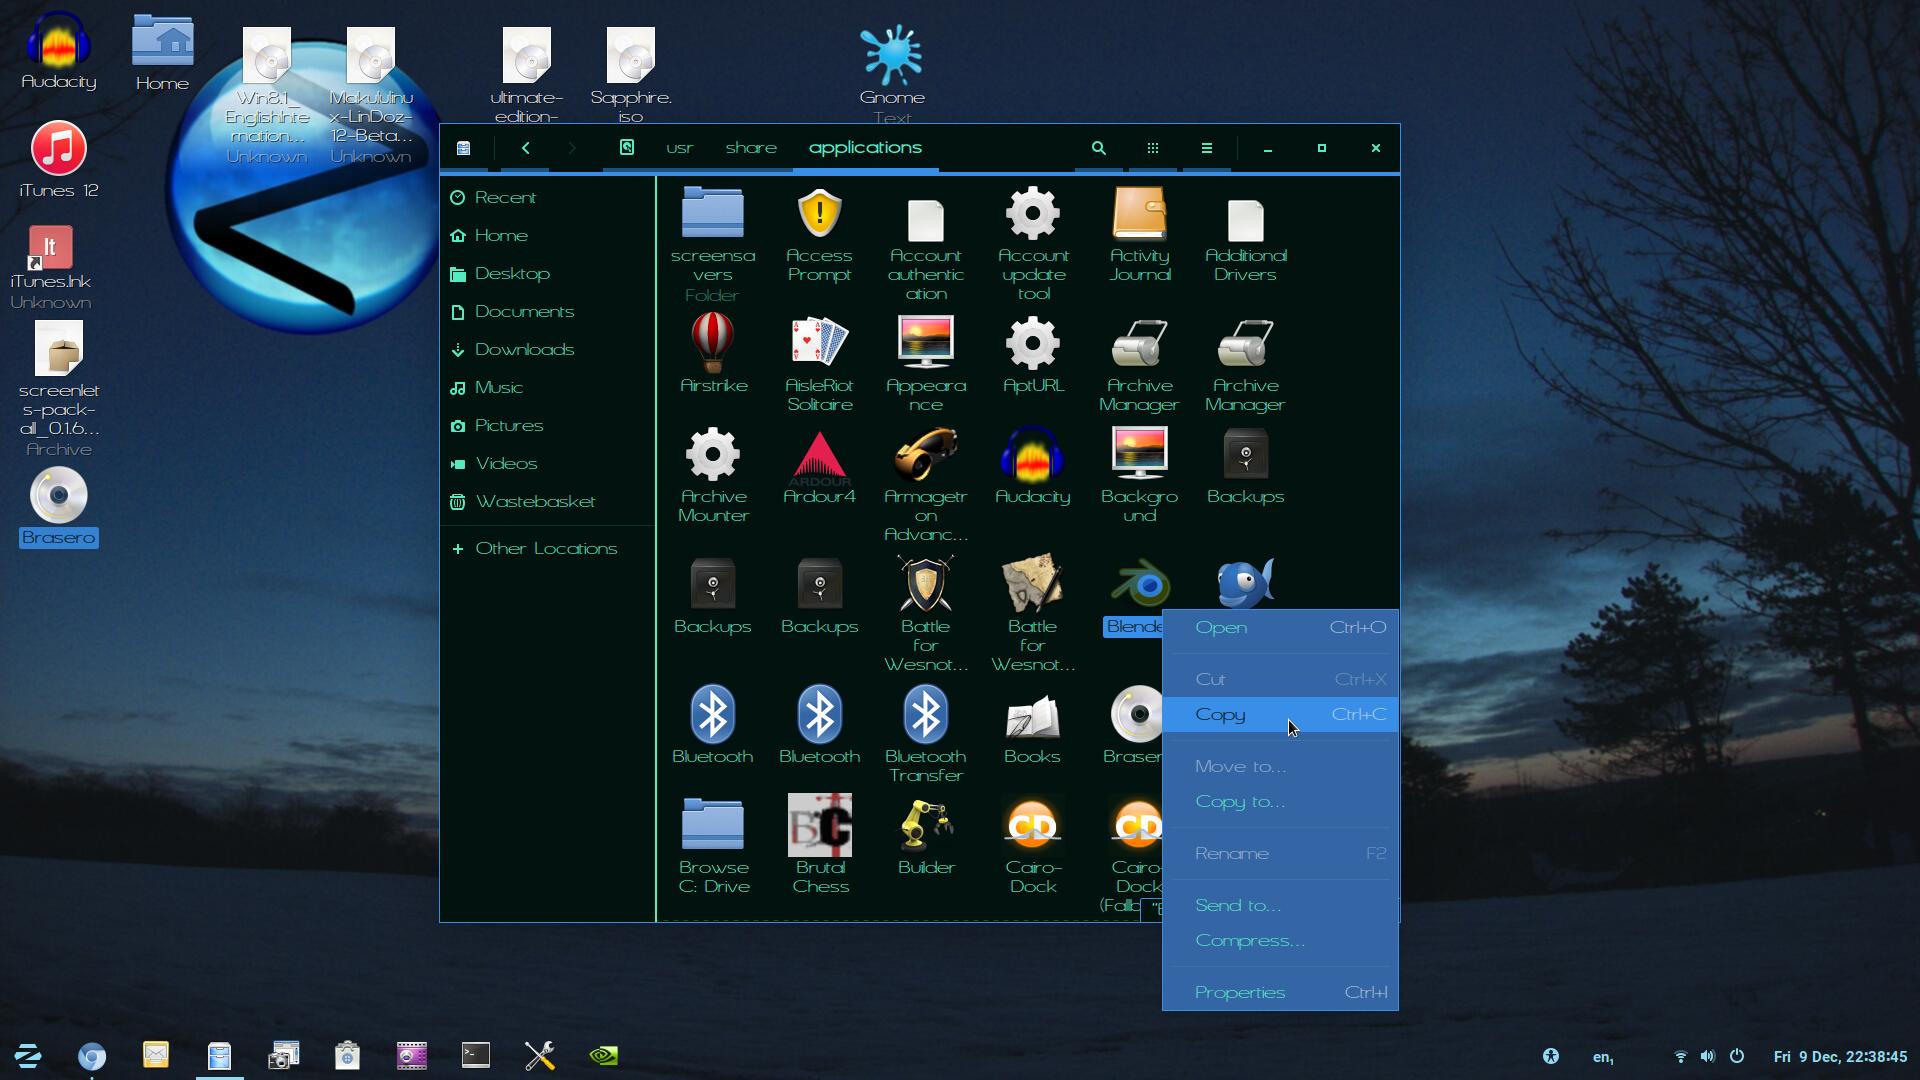Select the Books application icon
This screenshot has width=1920, height=1080.
[1033, 718]
